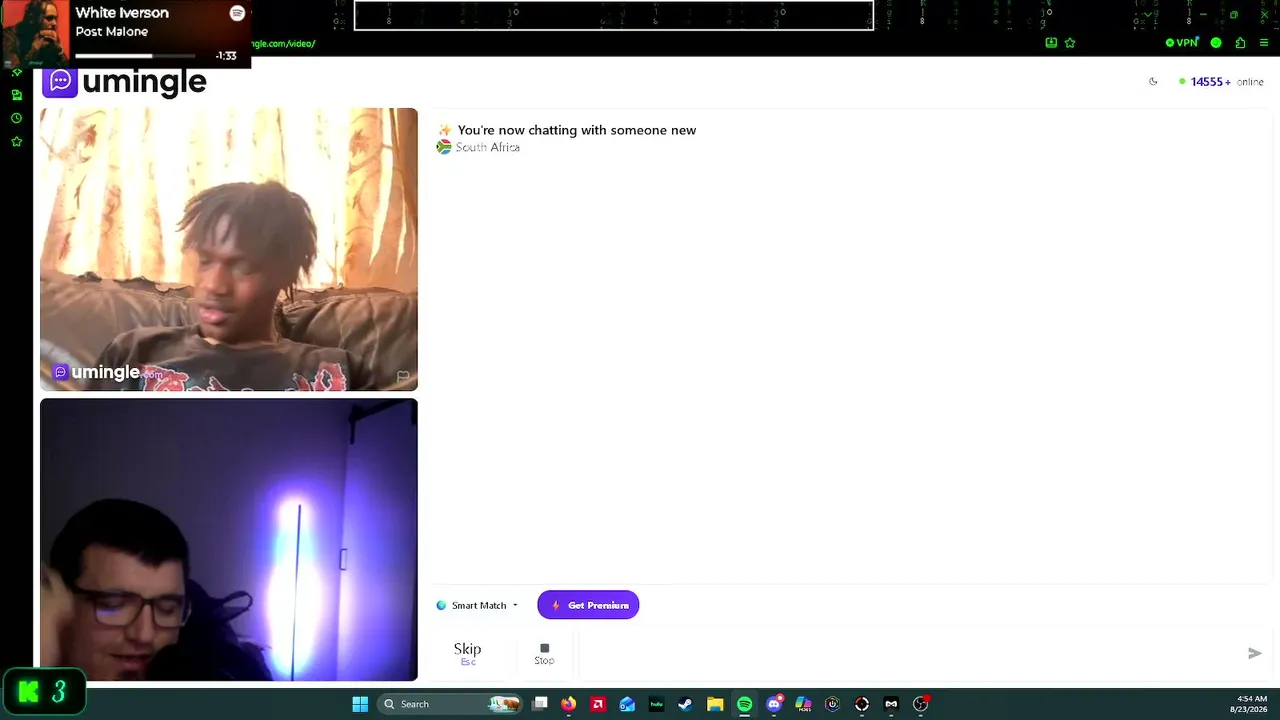
Task: Open the Windows Start menu
Action: [x=360, y=704]
